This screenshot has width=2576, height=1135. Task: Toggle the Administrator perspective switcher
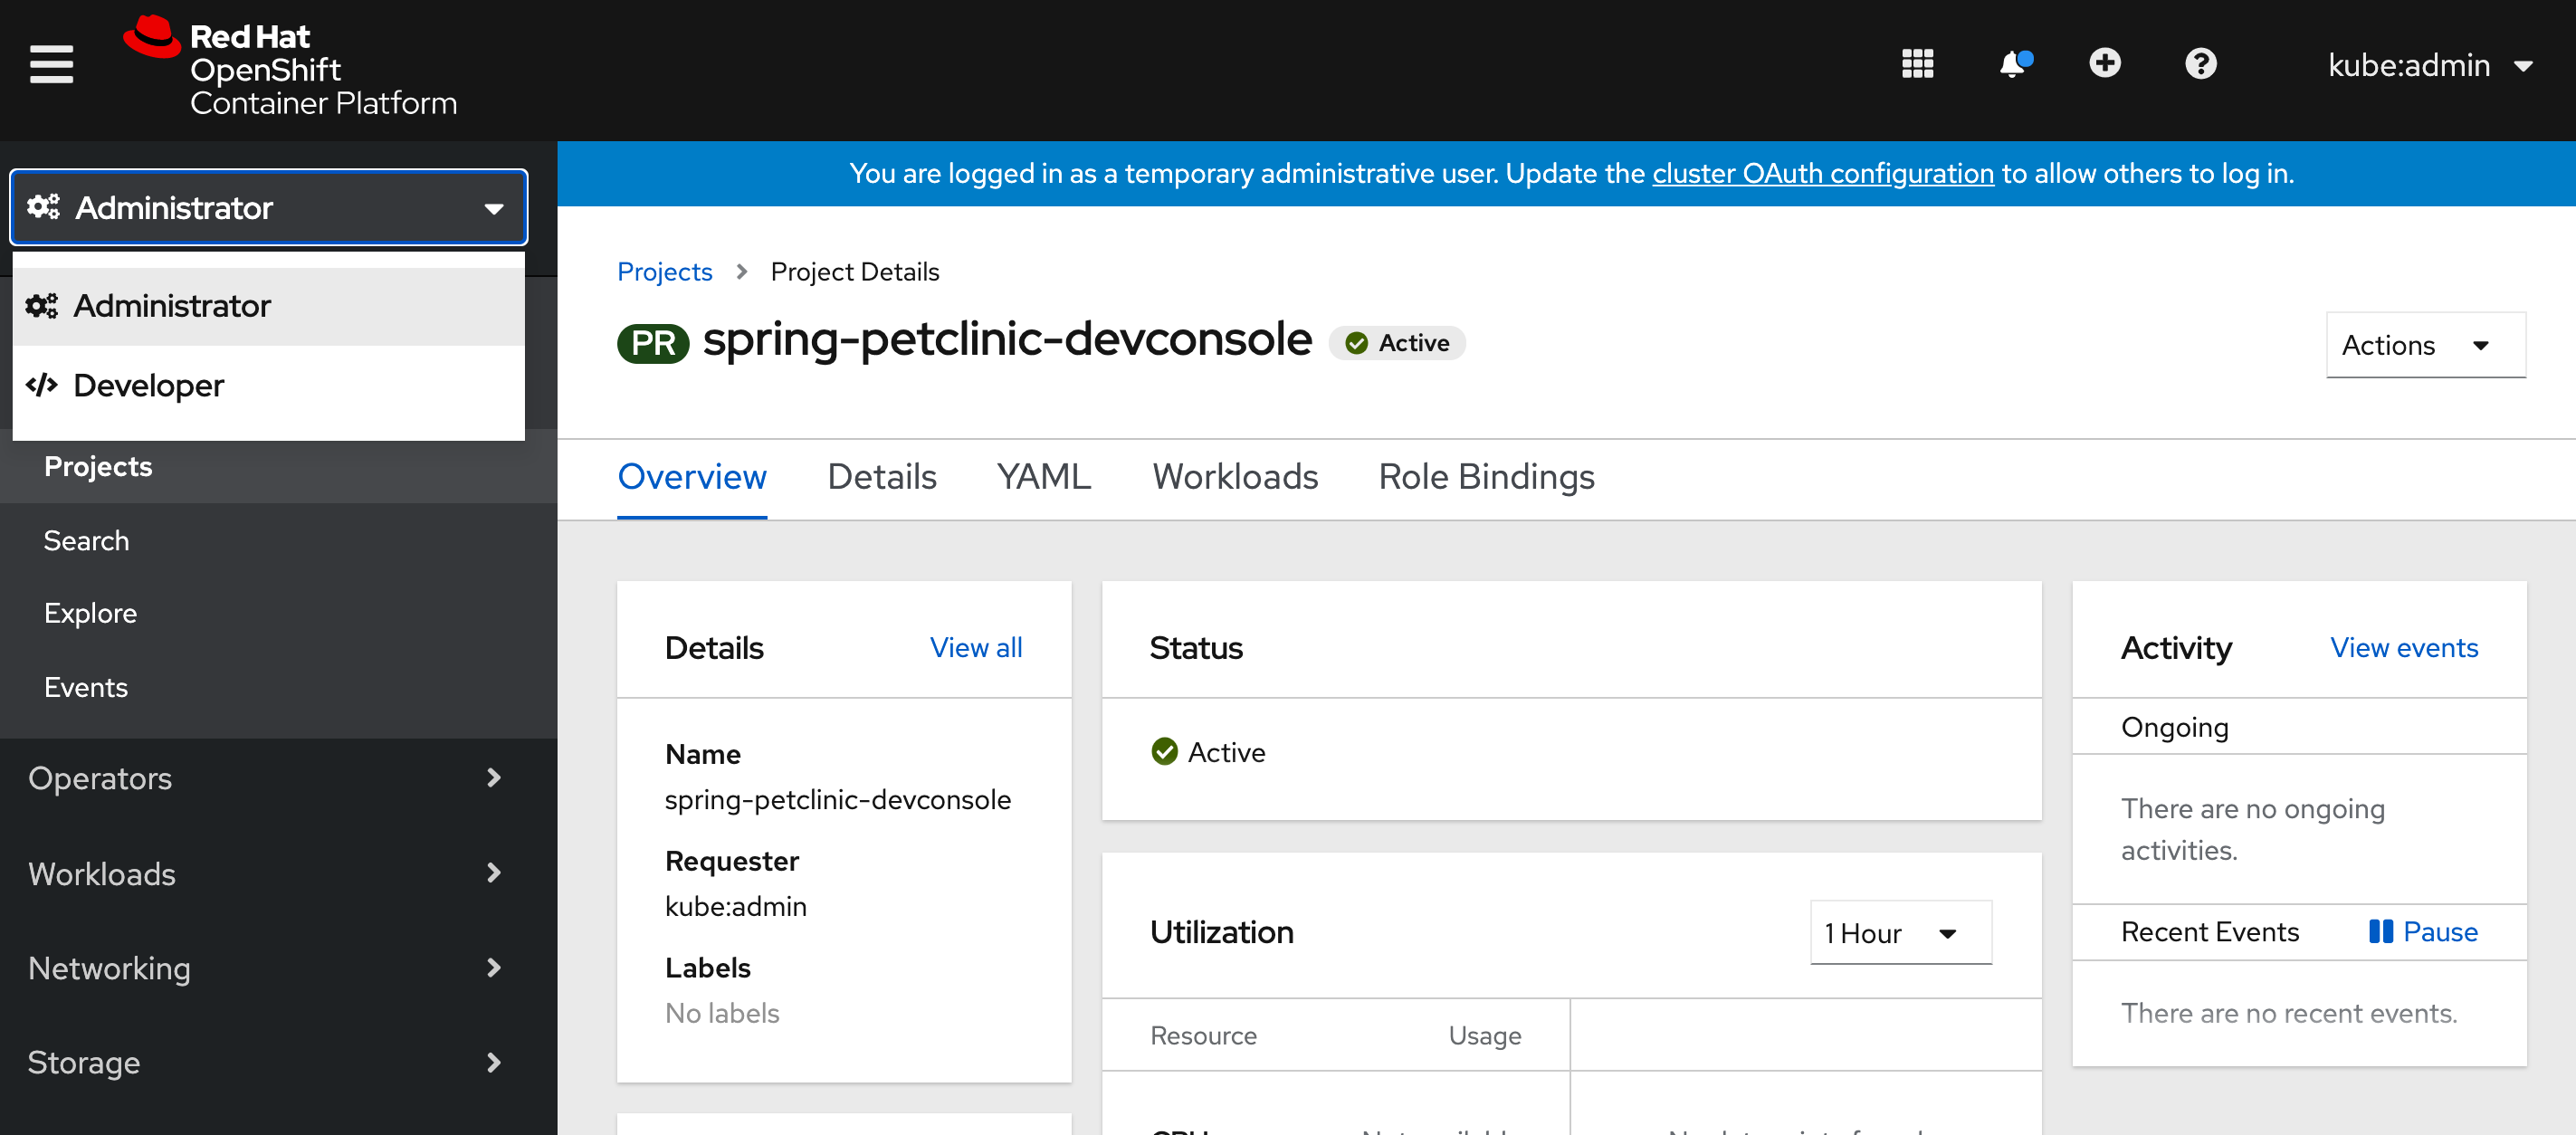268,207
